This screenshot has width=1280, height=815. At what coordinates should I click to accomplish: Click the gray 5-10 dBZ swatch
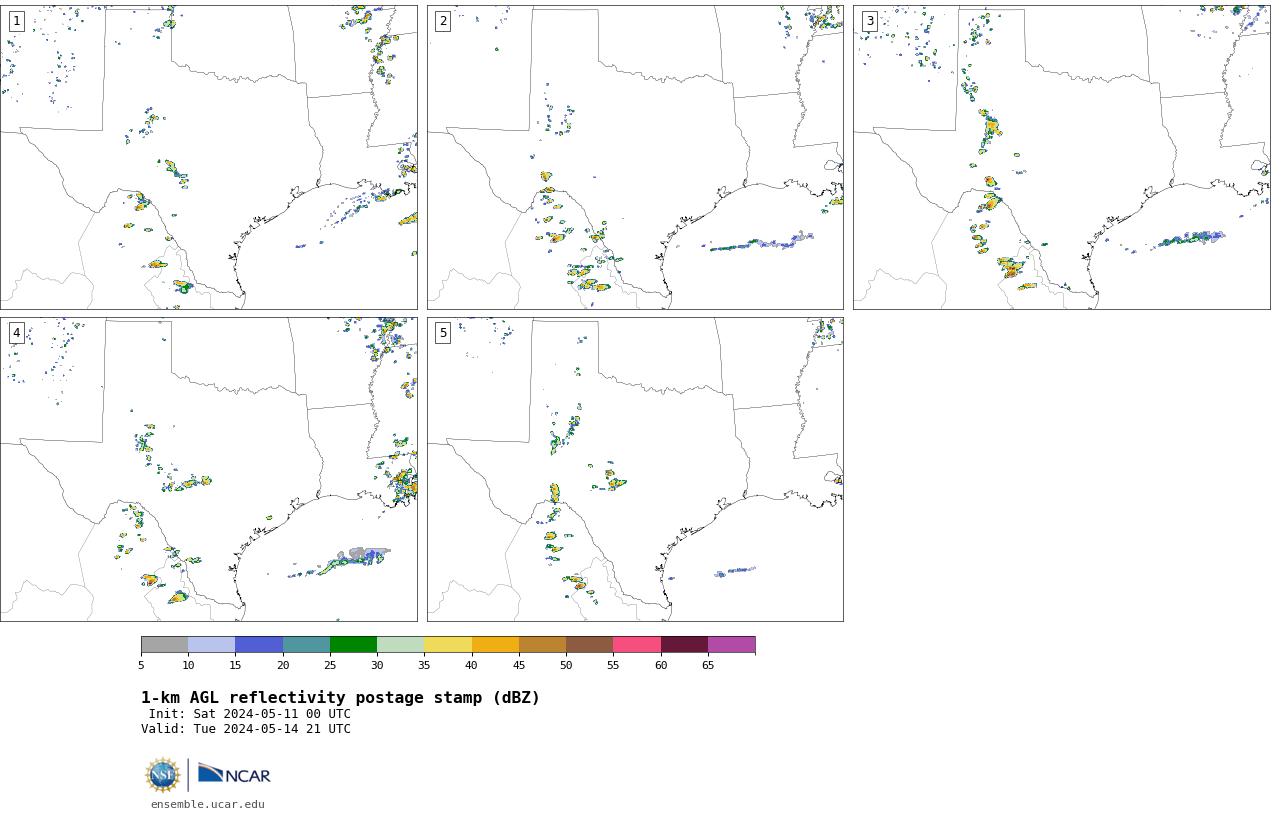point(164,645)
